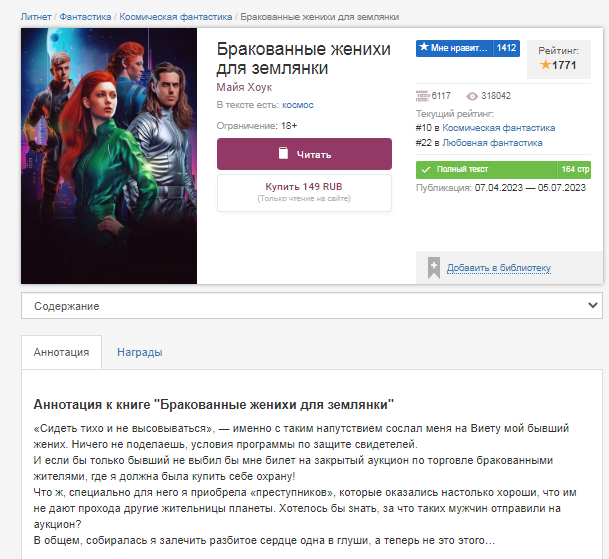Click the green checkmark on Полный текст

426,170
